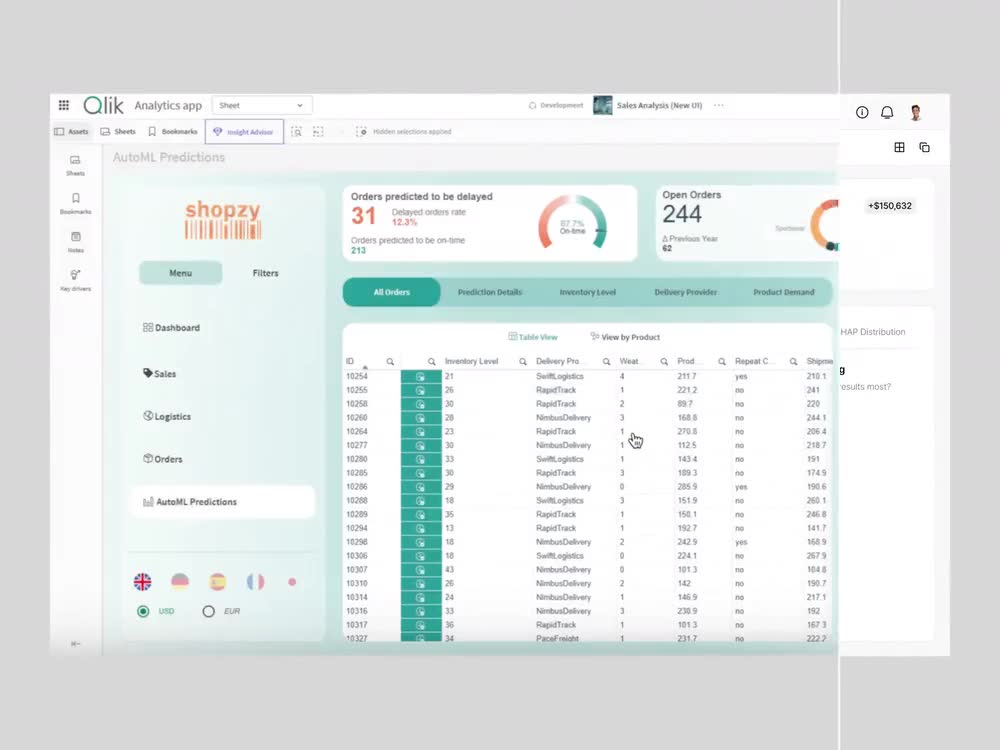
Task: Search the Repeat Customer column
Action: [793, 362]
